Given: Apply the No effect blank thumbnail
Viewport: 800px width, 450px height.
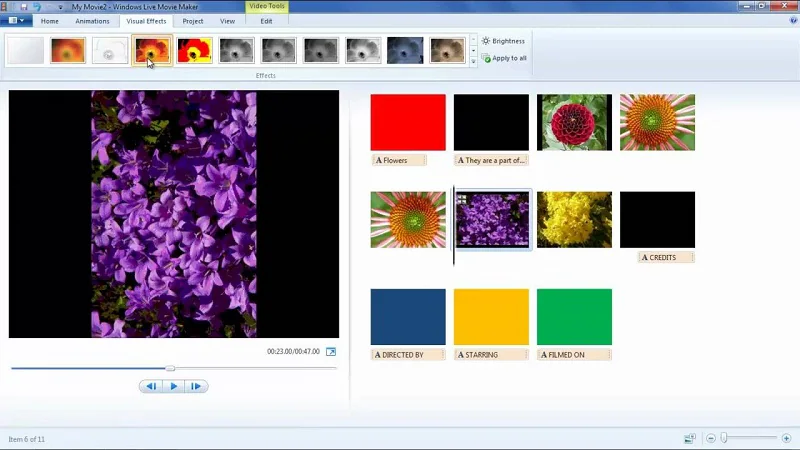Looking at the screenshot, I should pos(26,51).
